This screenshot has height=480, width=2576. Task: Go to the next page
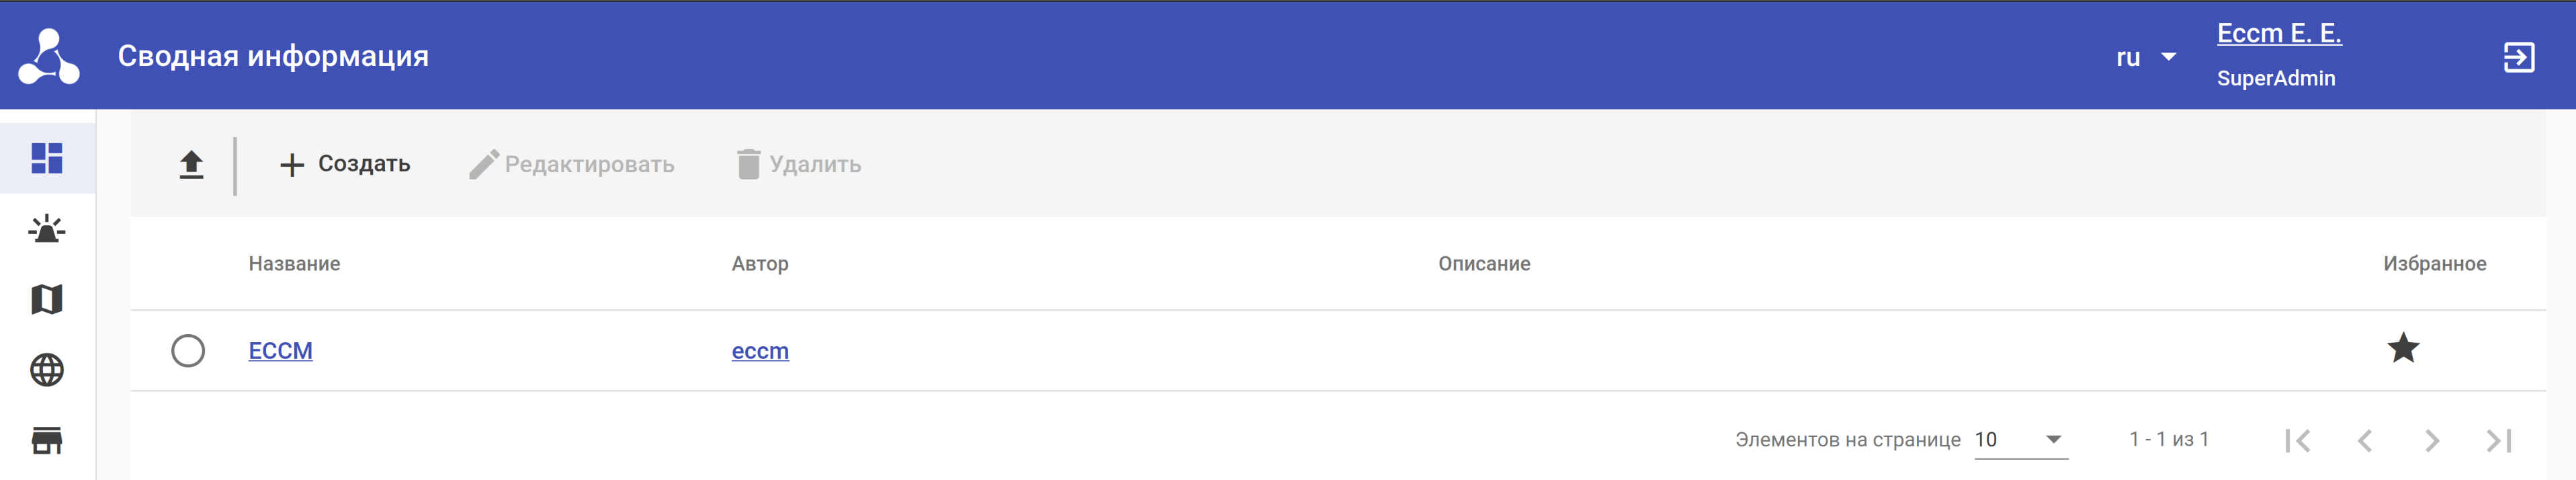[2432, 440]
